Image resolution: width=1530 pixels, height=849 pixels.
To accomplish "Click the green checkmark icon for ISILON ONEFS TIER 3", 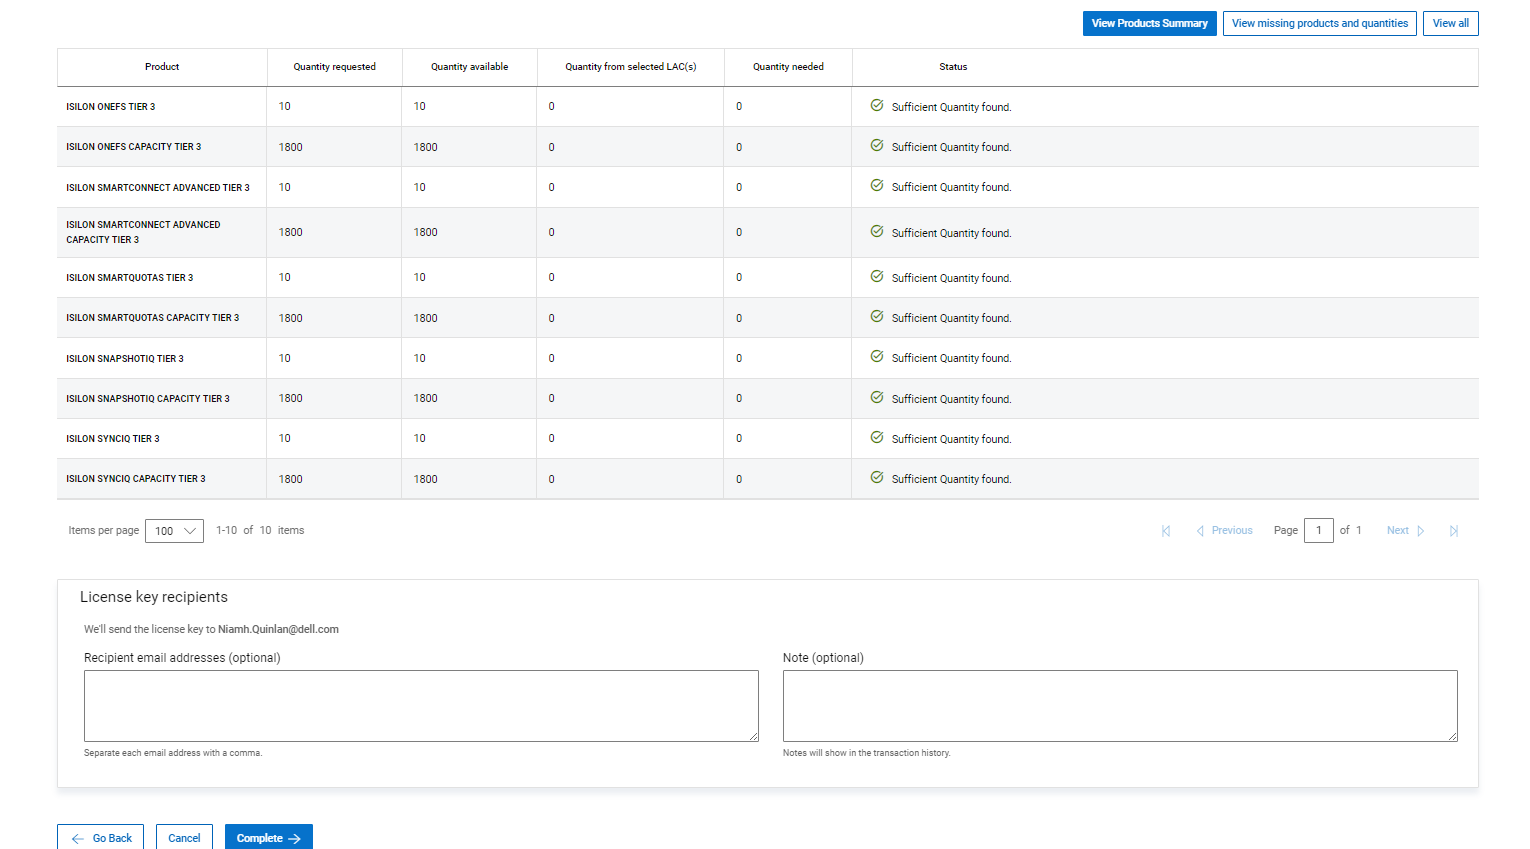I will pyautogui.click(x=877, y=106).
